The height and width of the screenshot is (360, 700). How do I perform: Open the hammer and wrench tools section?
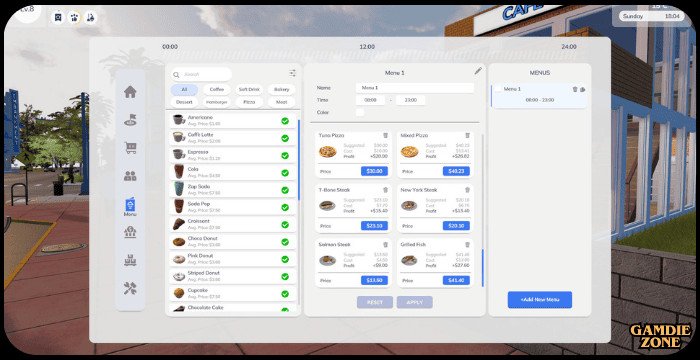[x=130, y=289]
